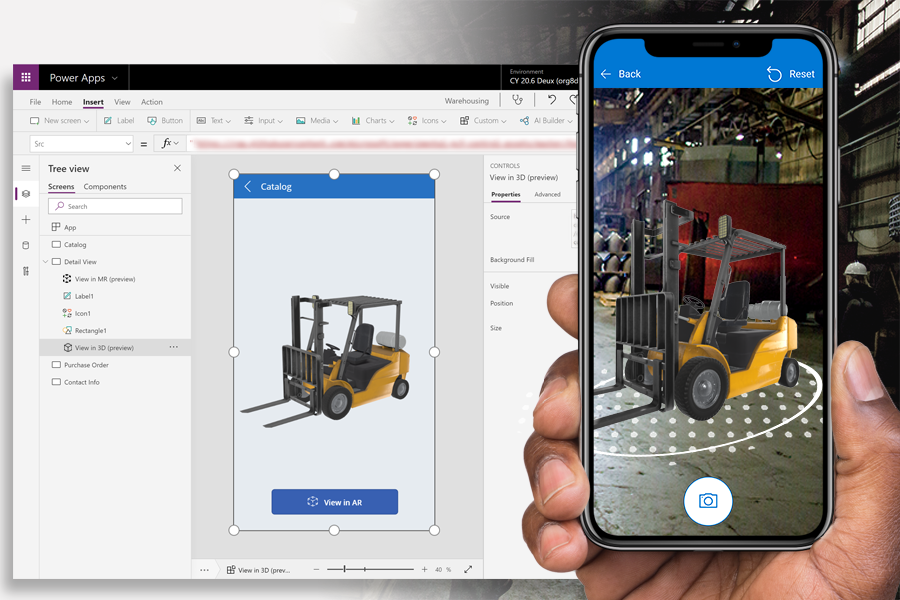Open the Advanced tab in the Controls panel
900x600 pixels.
pyautogui.click(x=547, y=194)
